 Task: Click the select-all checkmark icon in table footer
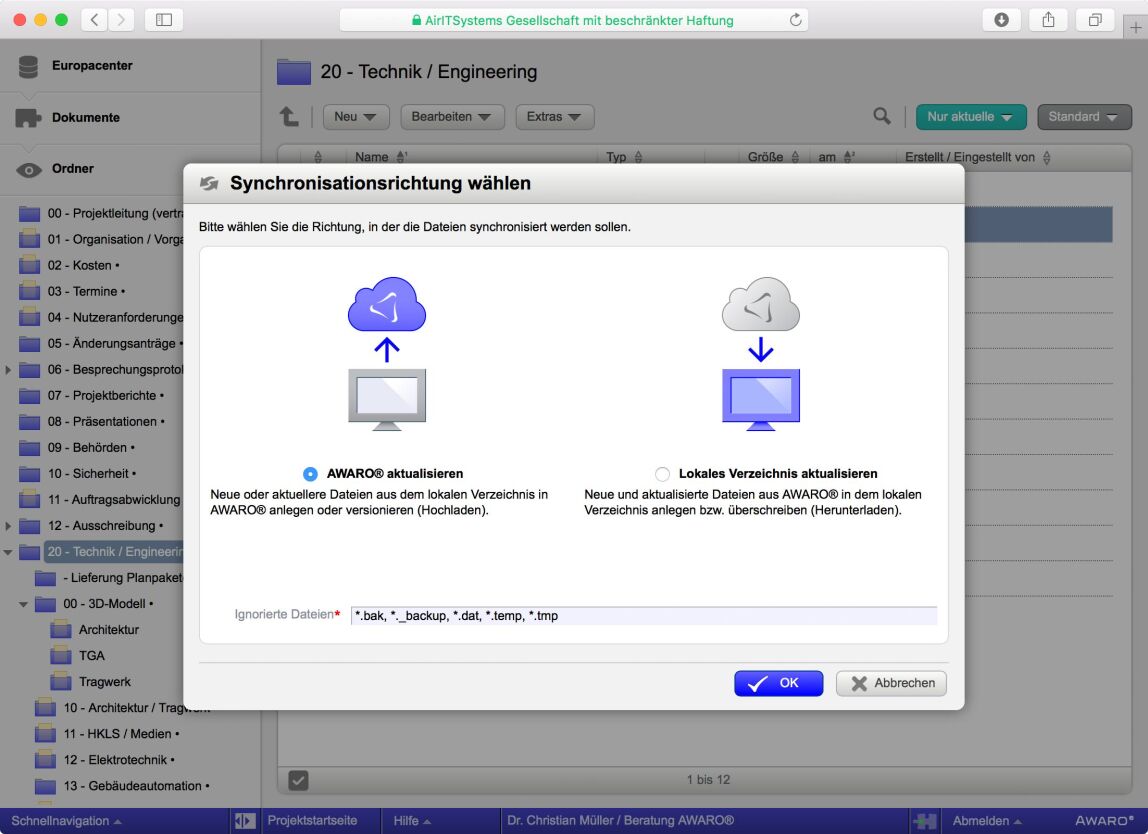pyautogui.click(x=298, y=780)
